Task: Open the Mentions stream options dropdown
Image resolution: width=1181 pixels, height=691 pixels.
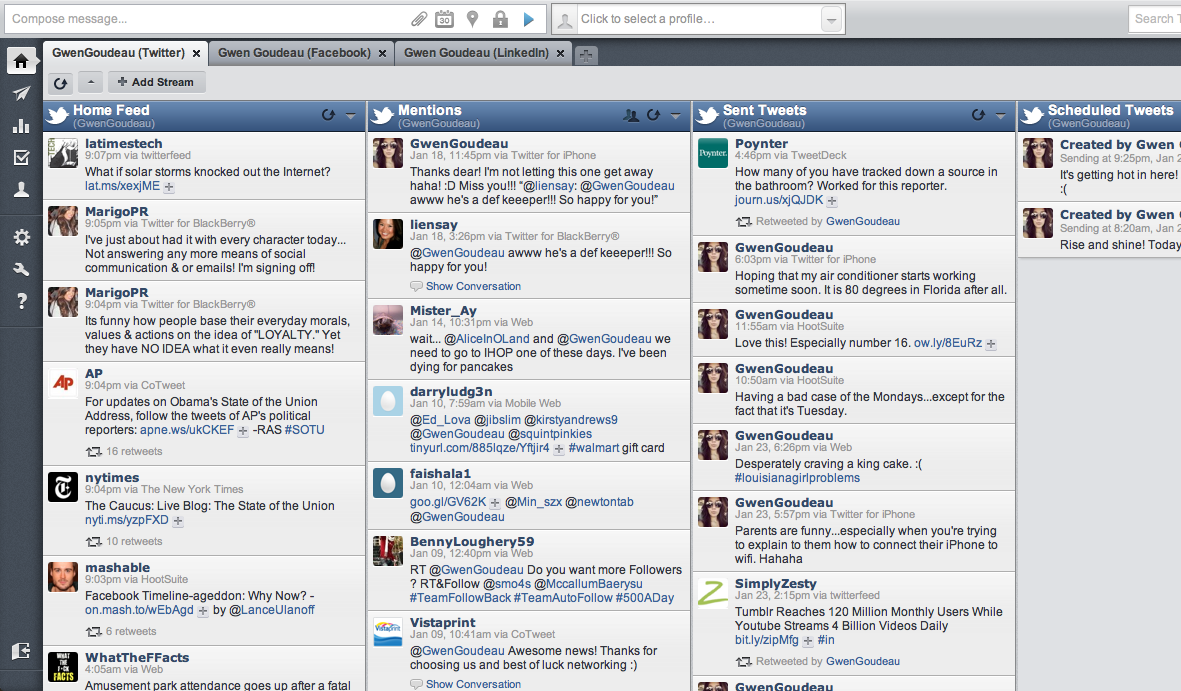Action: (676, 115)
